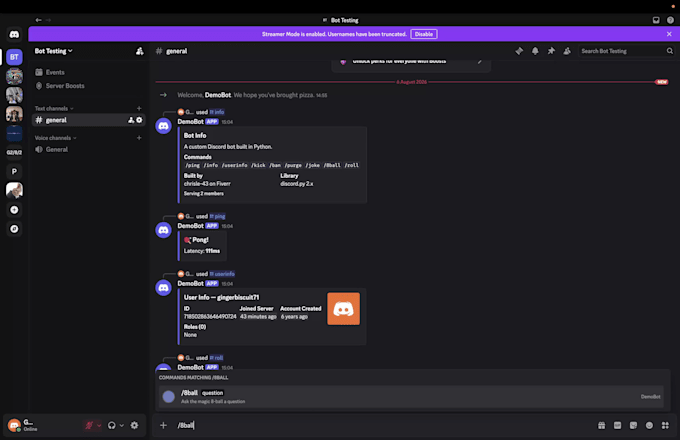Screen dimensions: 680x440
Task: Click the 'Serving 2 members' footer text
Action: [x=204, y=193]
